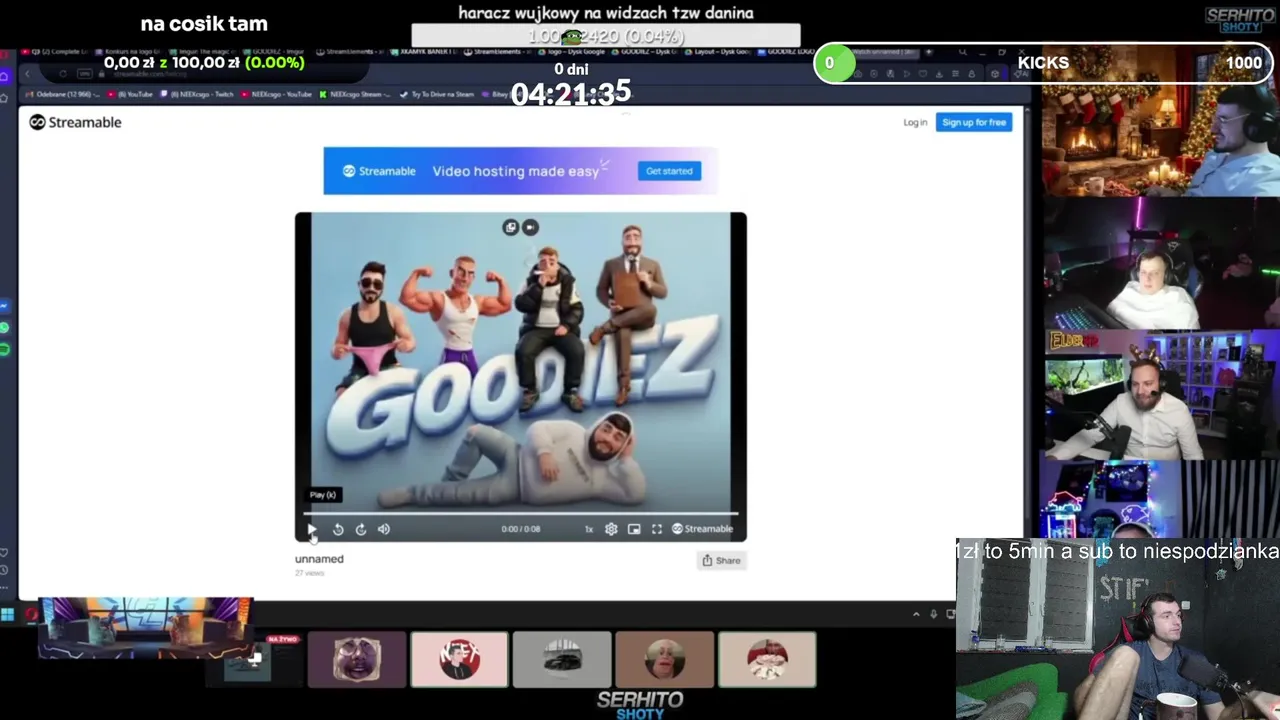Open the NEEXcsgo - YouTube bookmark
The image size is (1280, 720).
(x=275, y=94)
